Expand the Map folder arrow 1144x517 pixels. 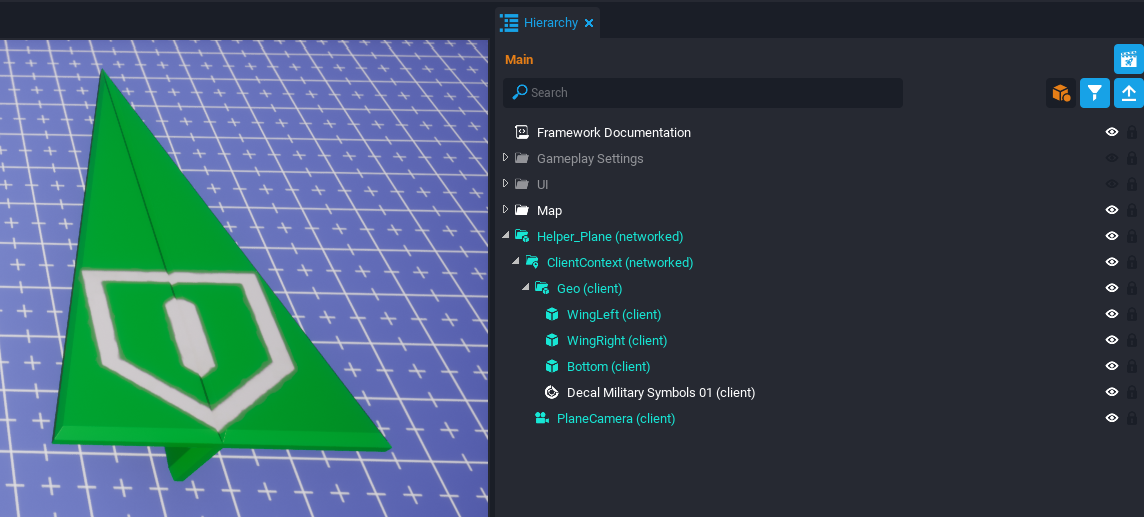click(506, 210)
